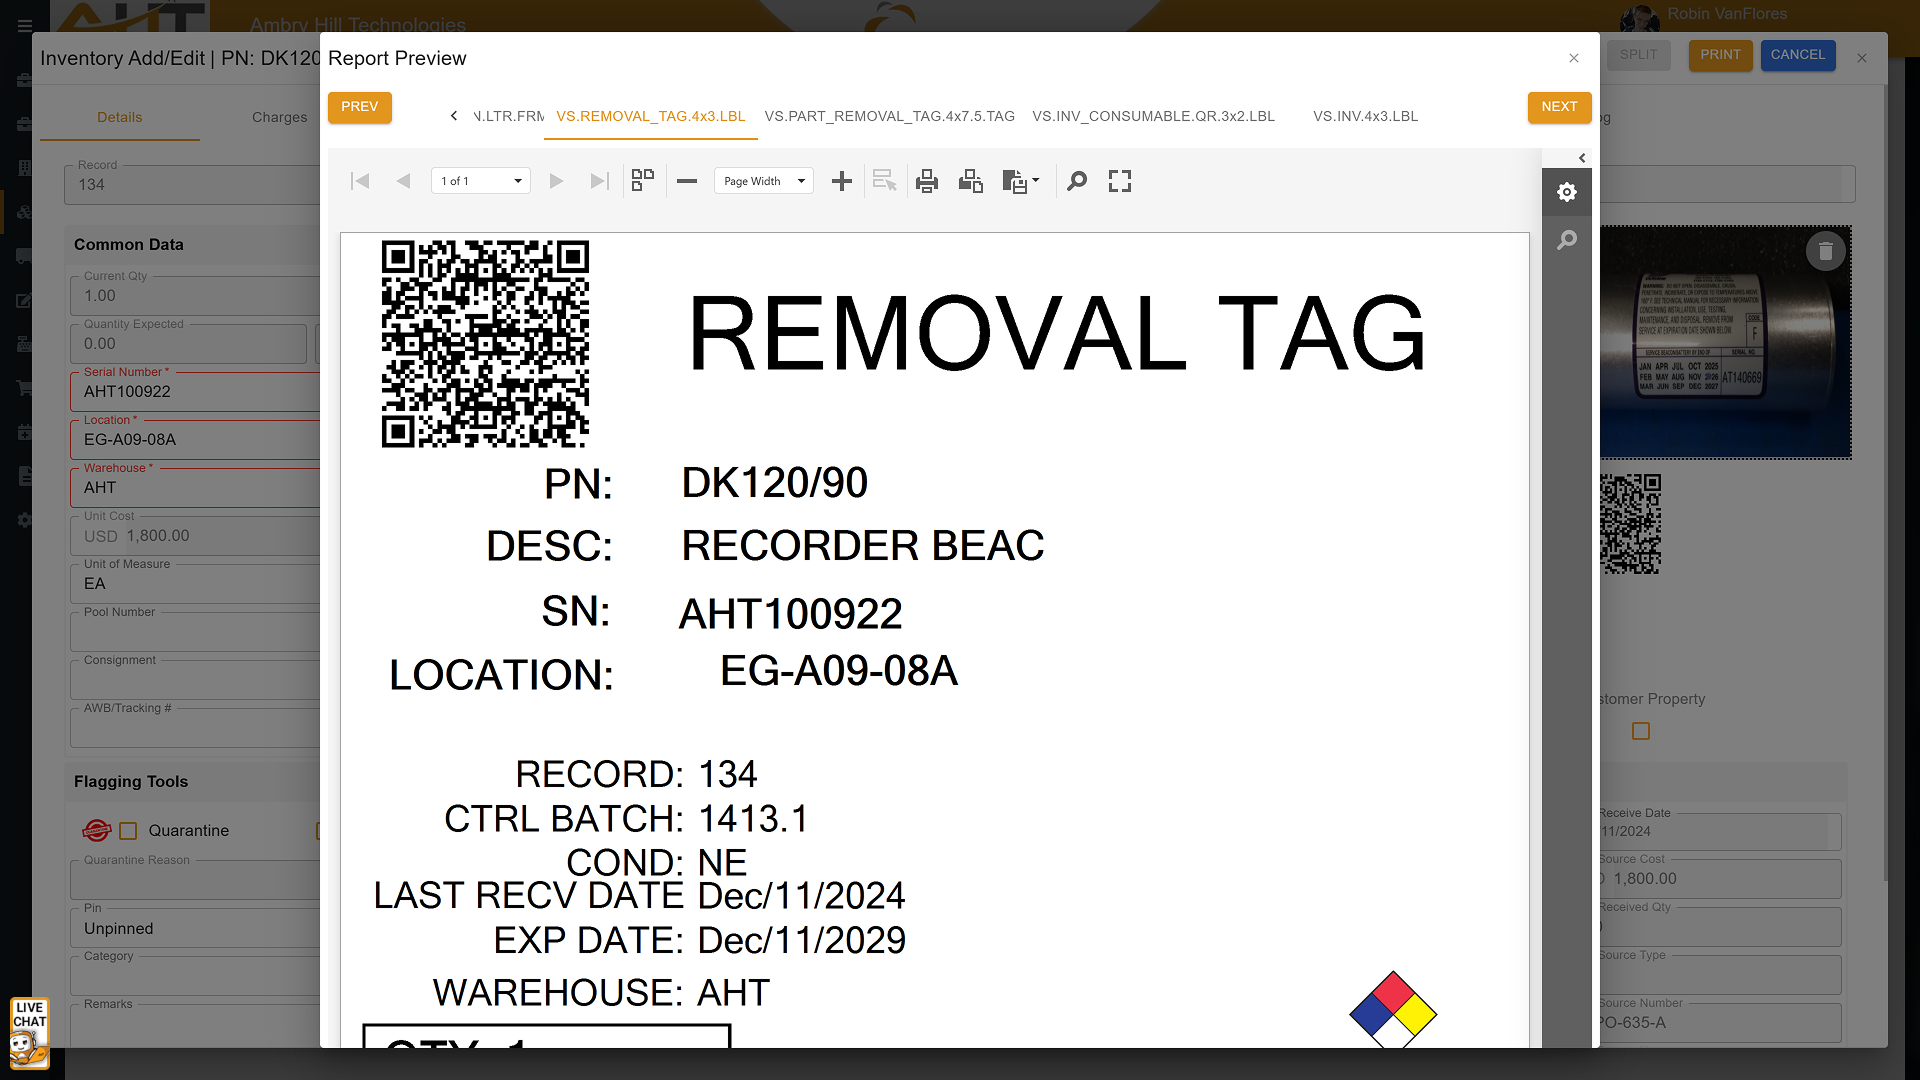Zoom out with the minus icon
The height and width of the screenshot is (1080, 1920).
[x=687, y=181]
